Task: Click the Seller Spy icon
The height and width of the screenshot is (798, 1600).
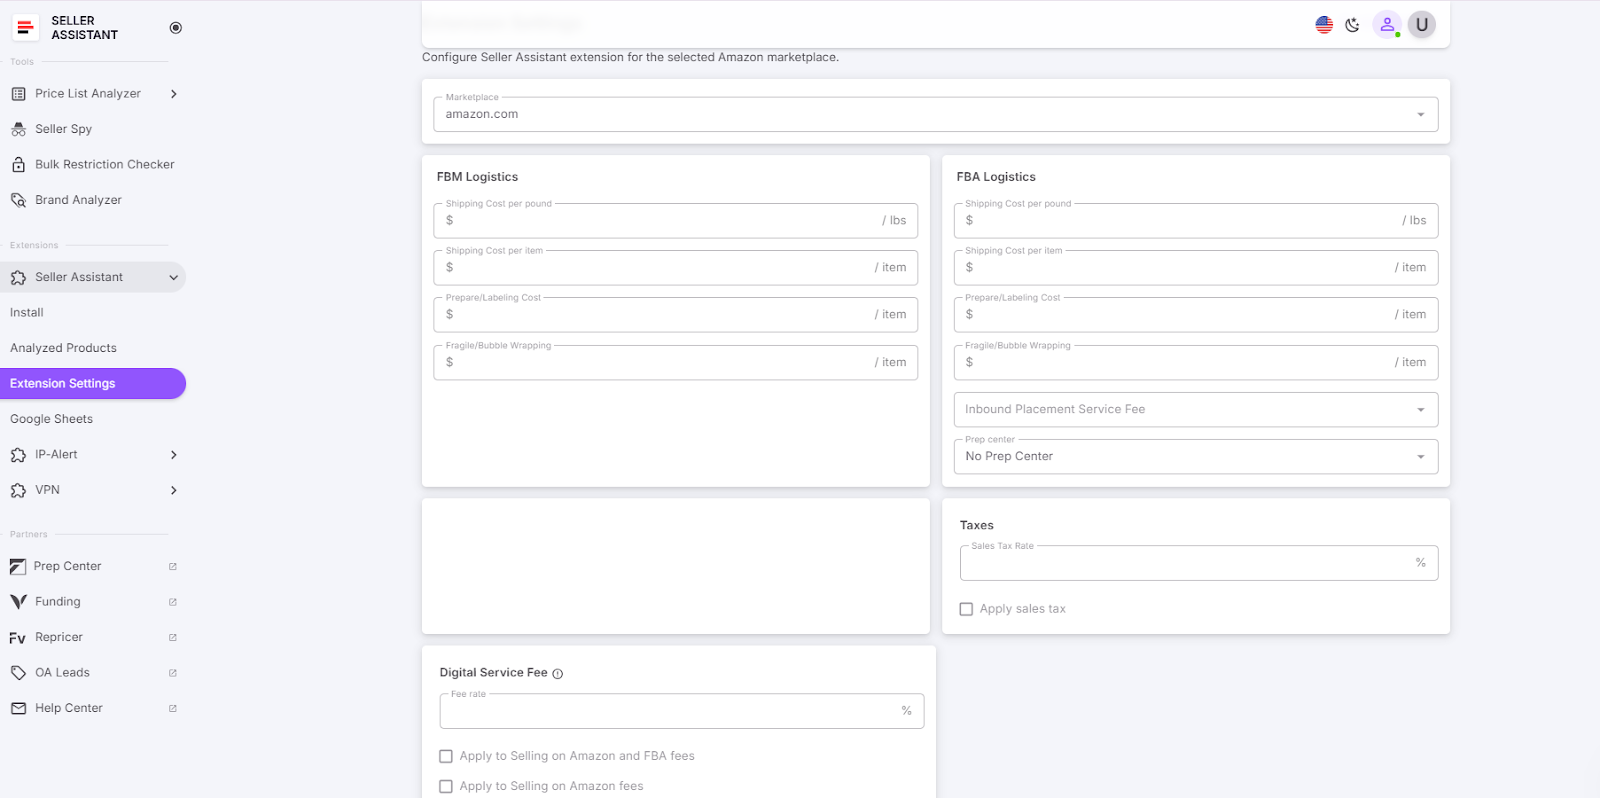Action: 18,129
